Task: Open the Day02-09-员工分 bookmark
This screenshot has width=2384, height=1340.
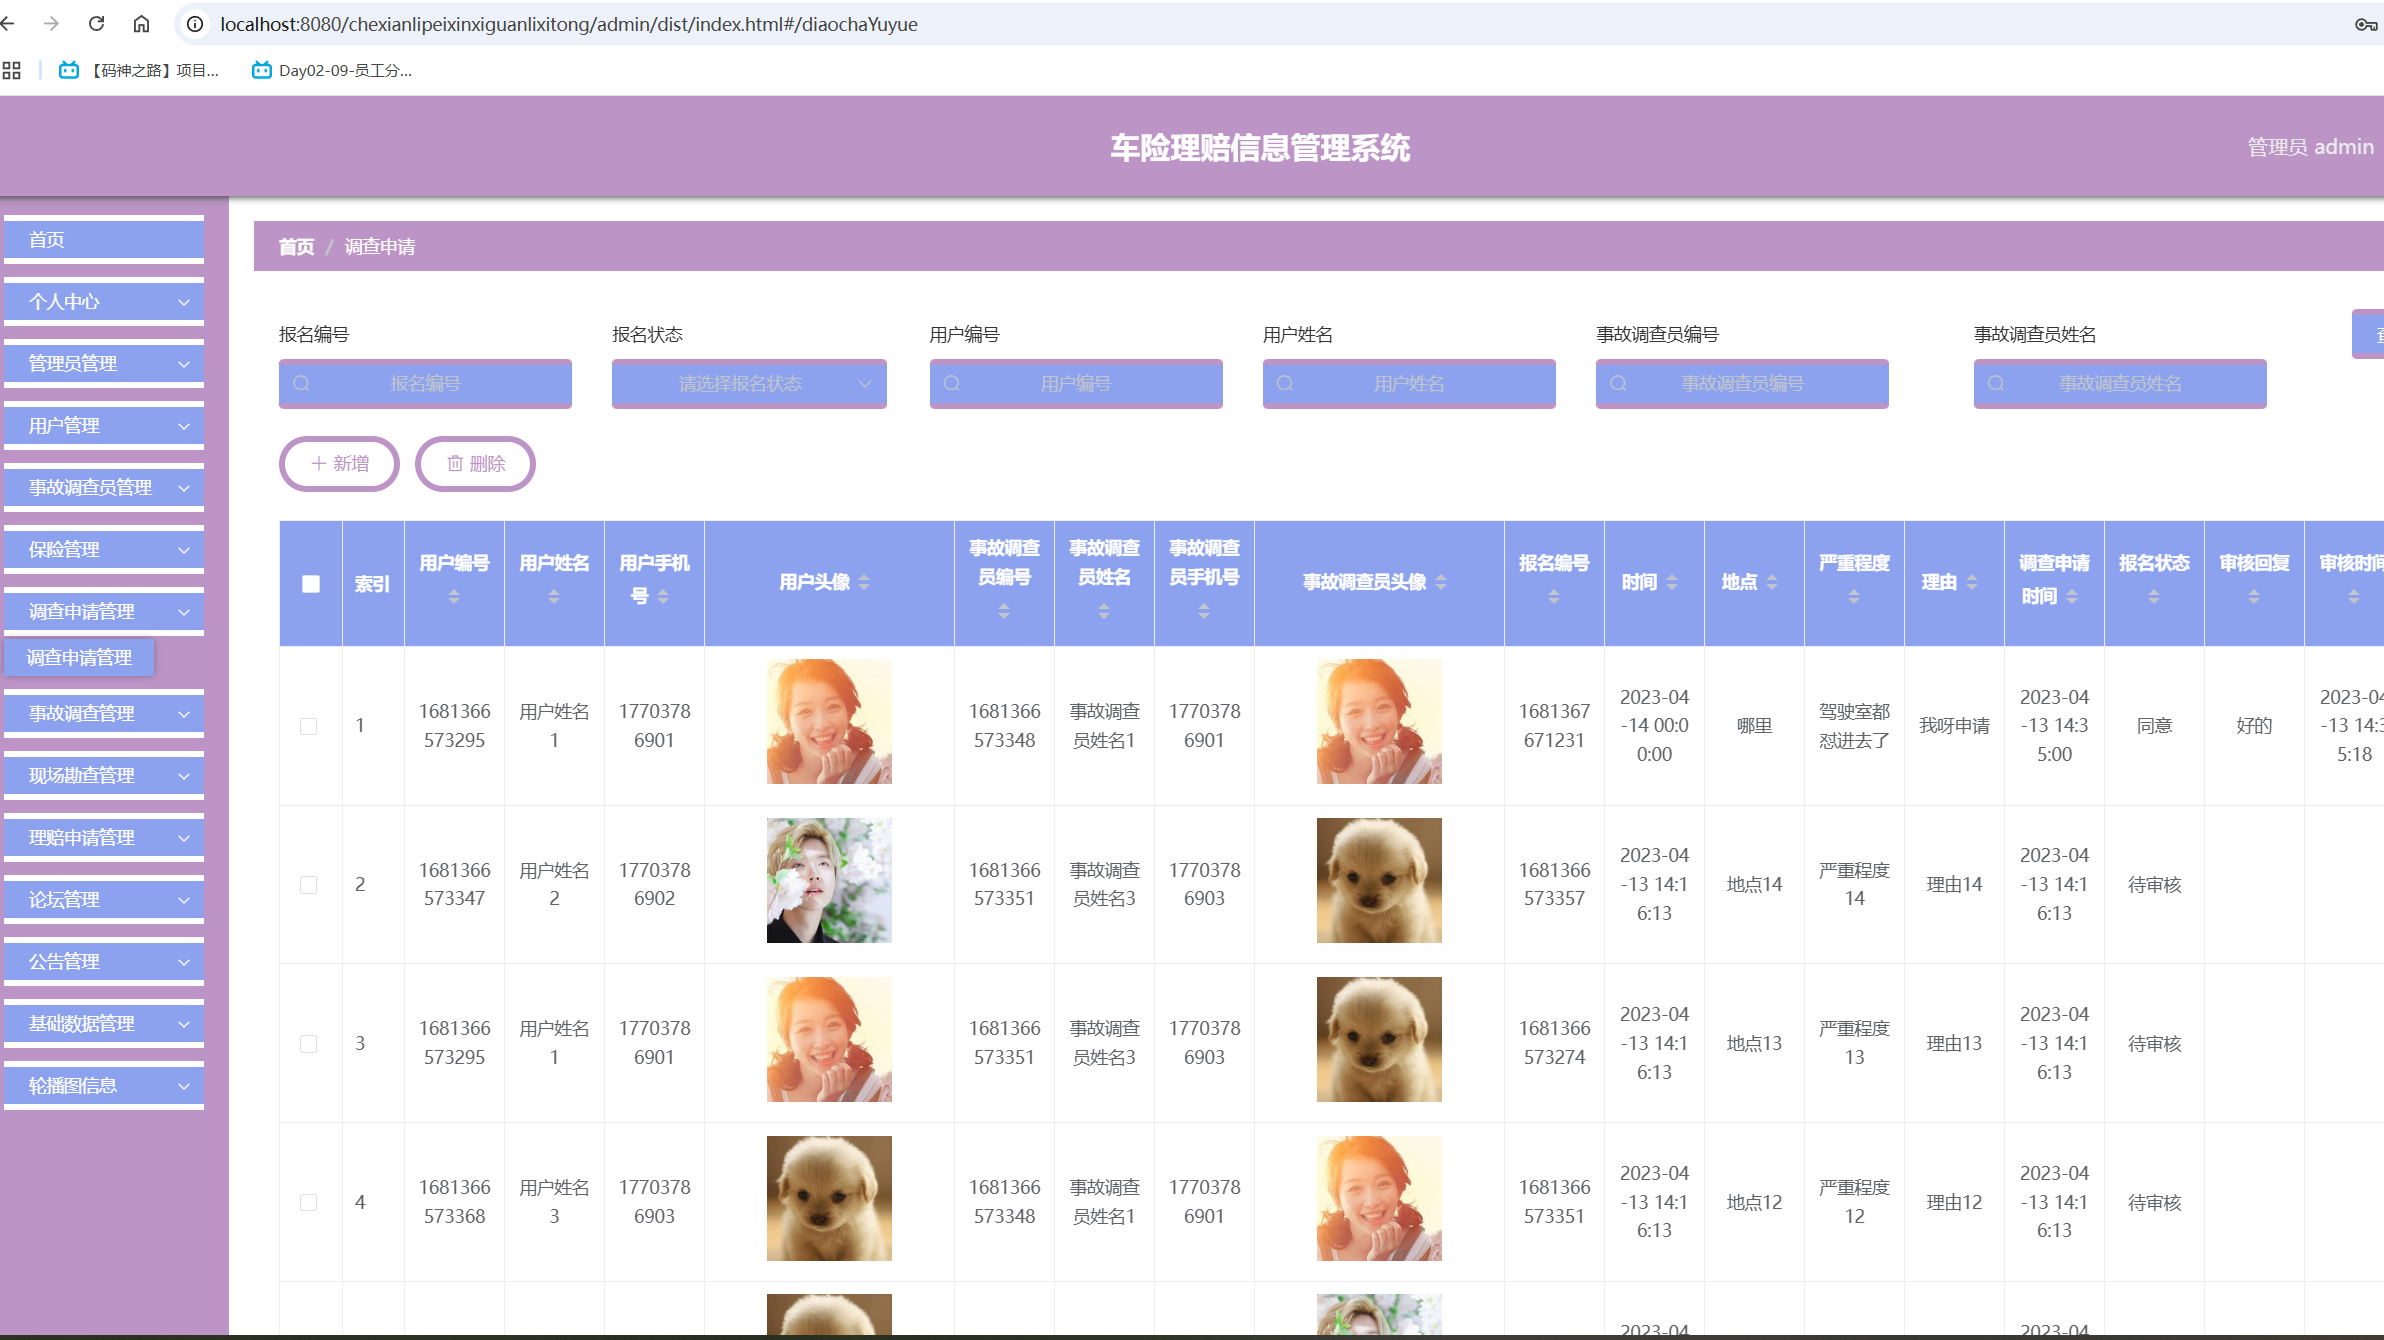Action: (x=331, y=70)
